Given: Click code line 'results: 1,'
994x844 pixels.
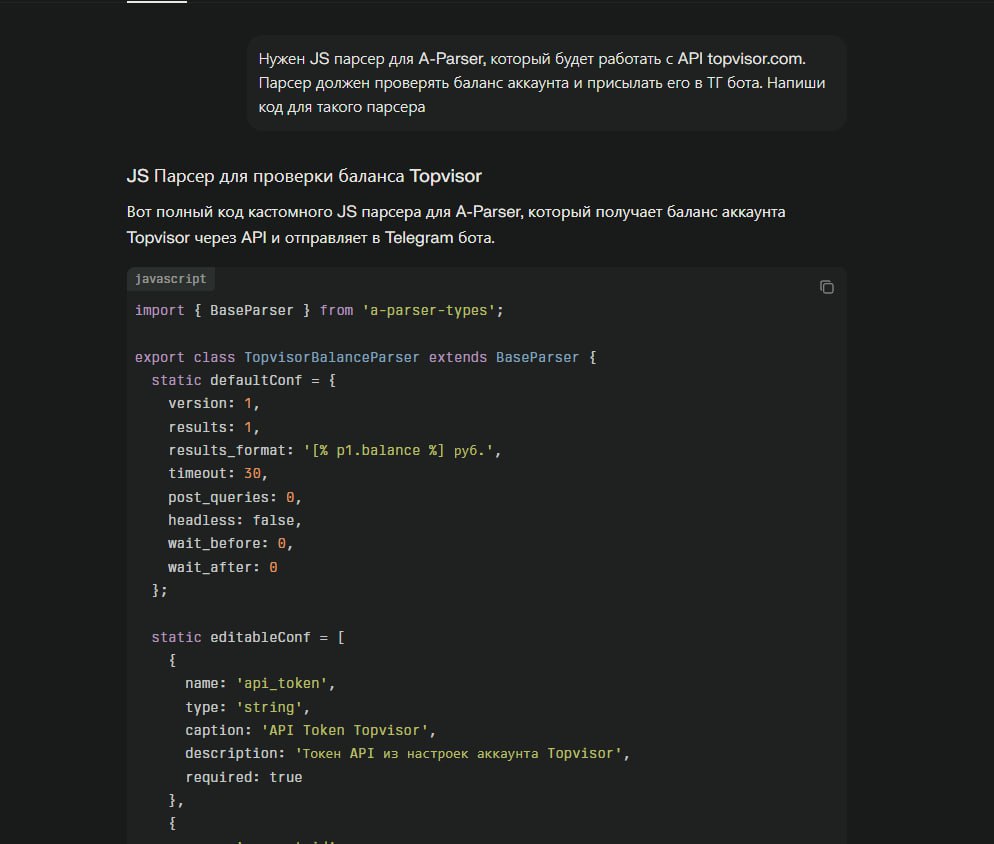Looking at the screenshot, I should pyautogui.click(x=214, y=427).
